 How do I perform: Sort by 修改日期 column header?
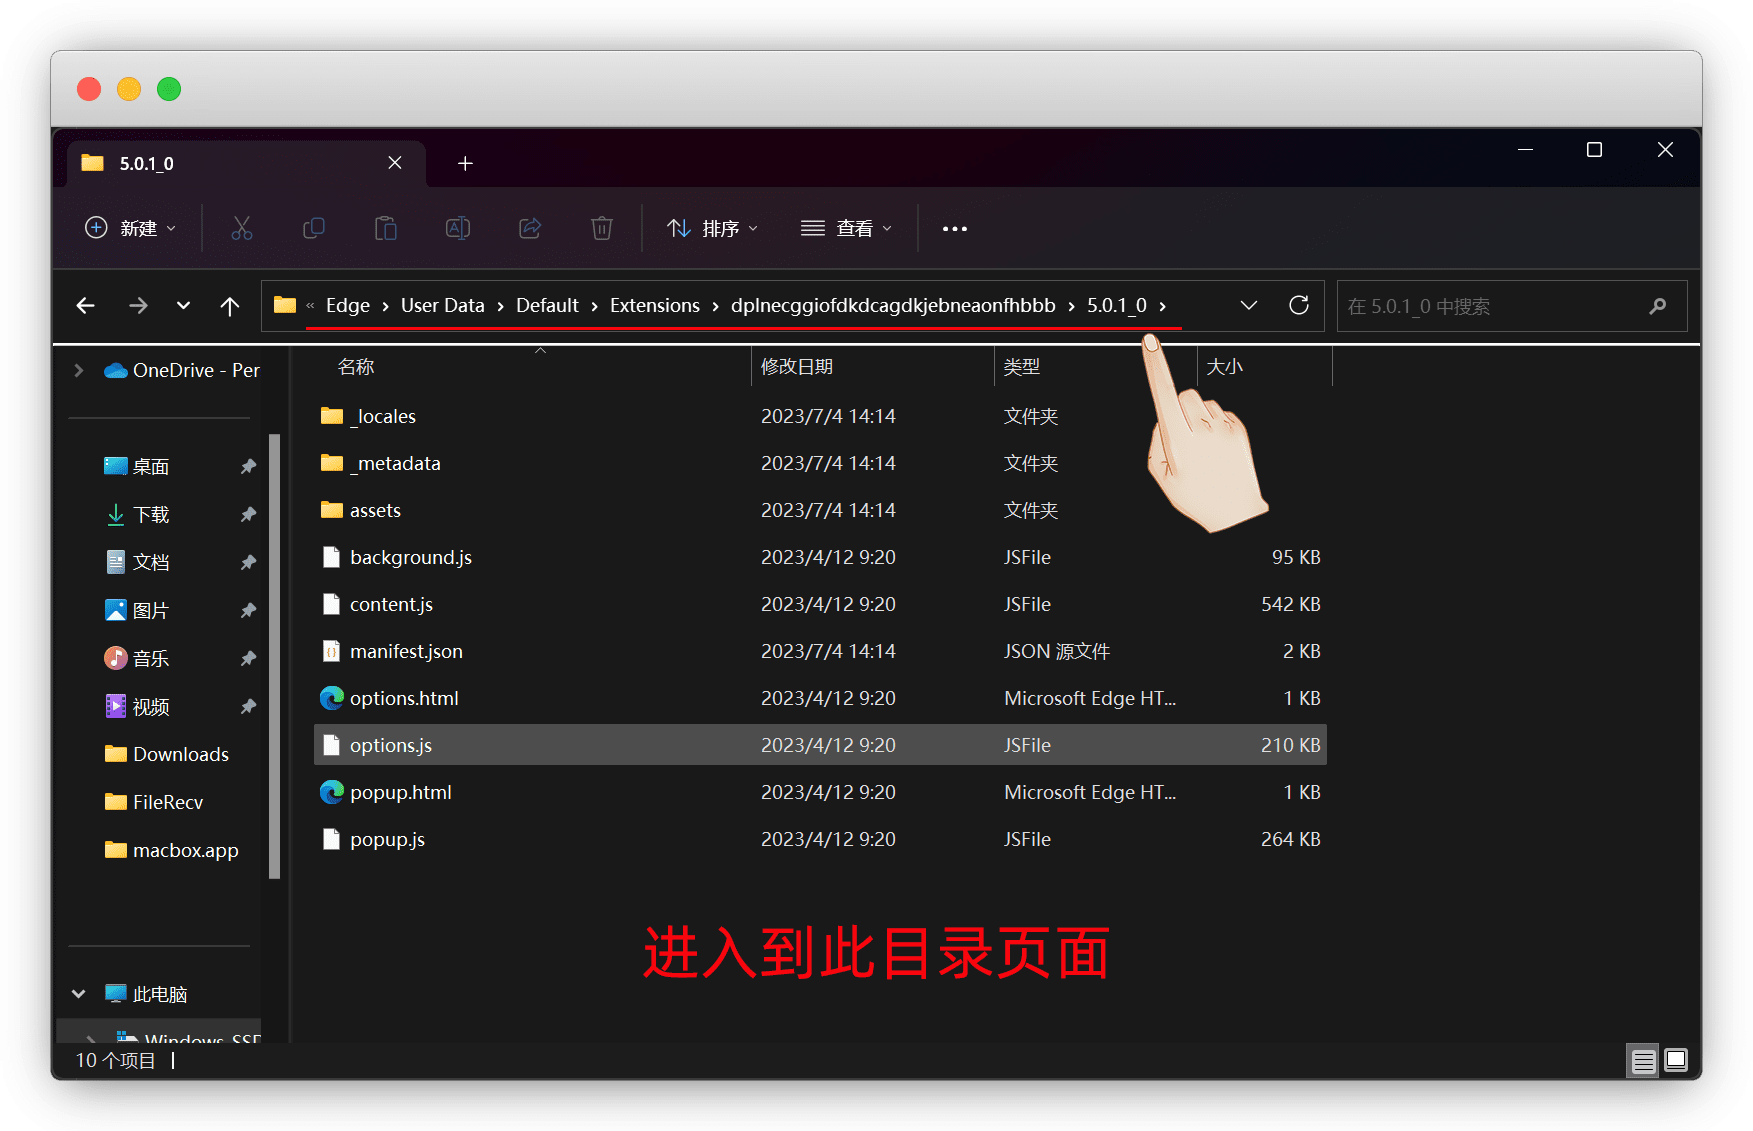[797, 367]
